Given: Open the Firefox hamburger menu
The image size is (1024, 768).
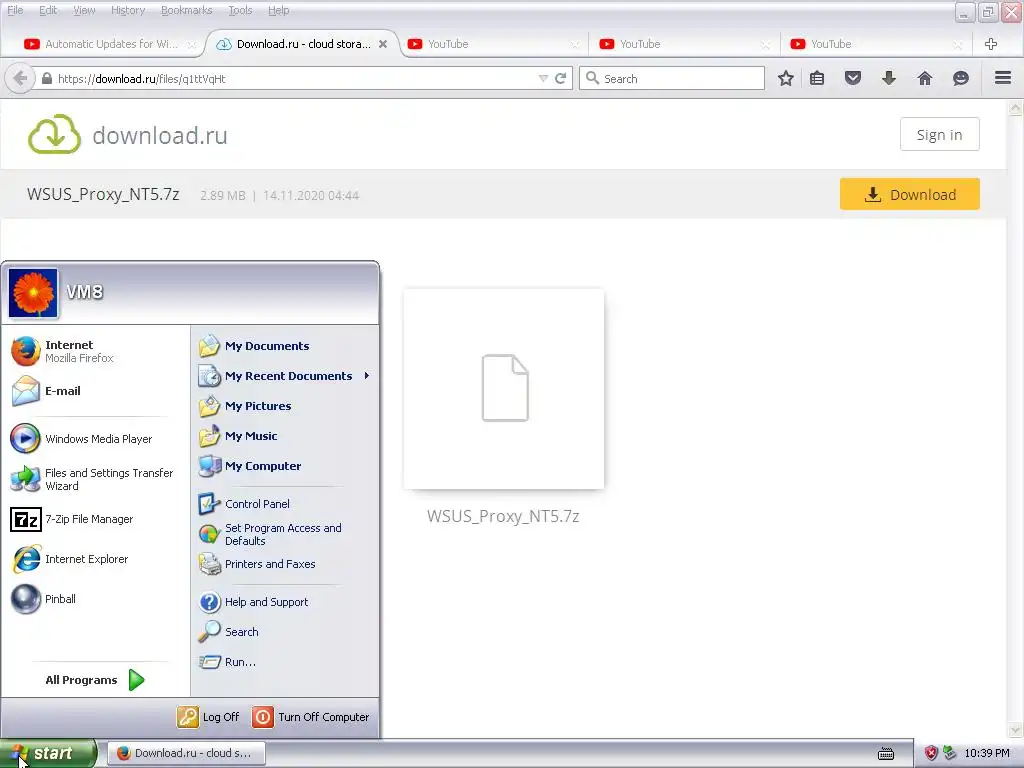Looking at the screenshot, I should (x=1003, y=78).
